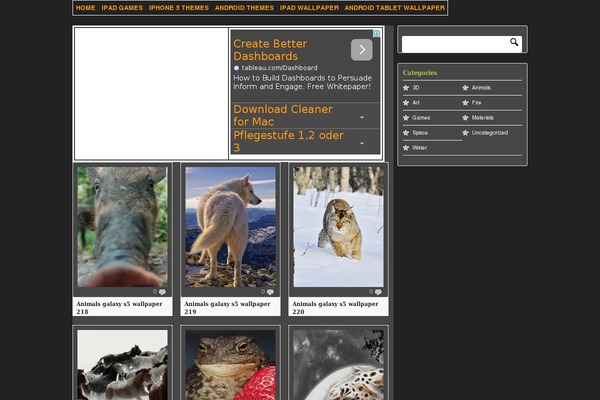Click the star icon beside 3D category
600x400 pixels.
tap(406, 88)
